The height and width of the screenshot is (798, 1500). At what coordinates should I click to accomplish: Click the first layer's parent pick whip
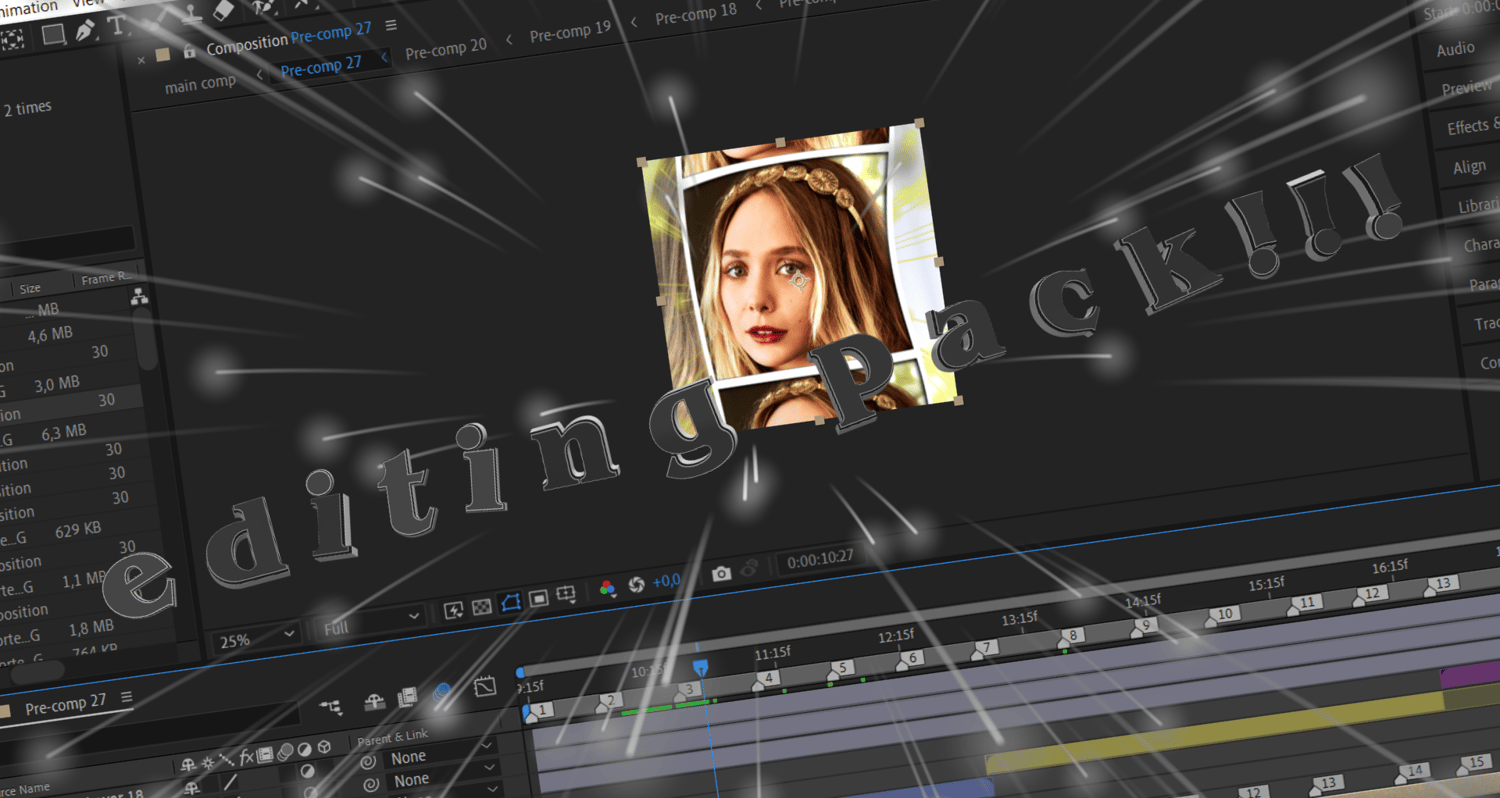367,763
